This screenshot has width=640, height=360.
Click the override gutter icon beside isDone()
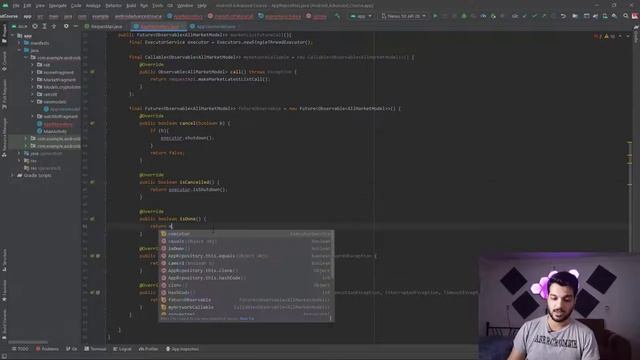tap(92, 219)
